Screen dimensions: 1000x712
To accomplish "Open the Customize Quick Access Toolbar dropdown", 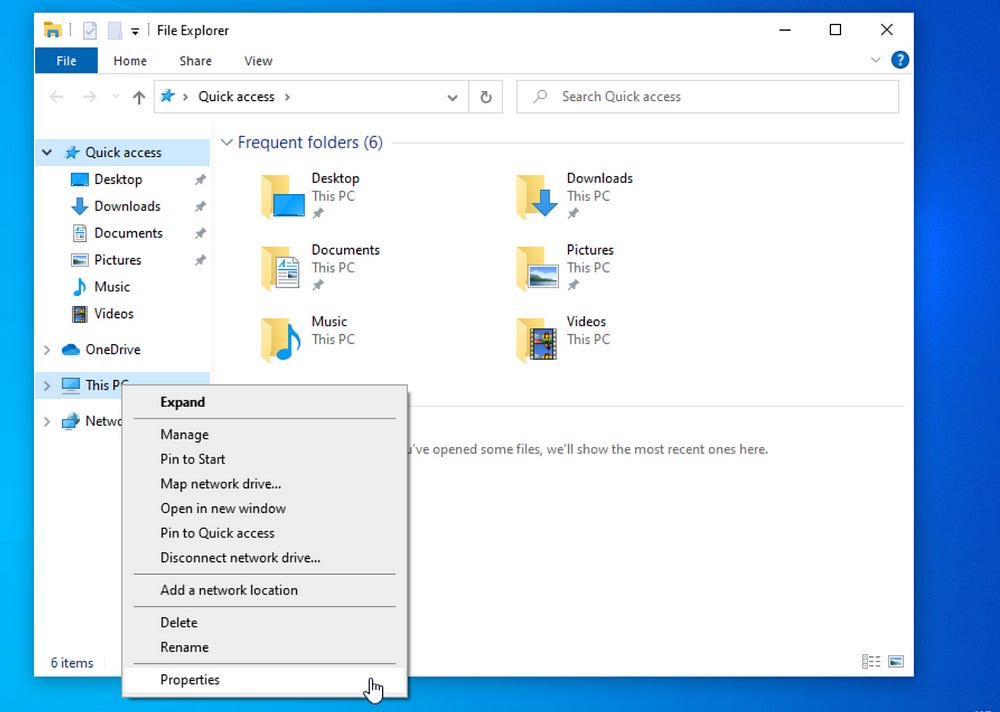I will tap(135, 31).
